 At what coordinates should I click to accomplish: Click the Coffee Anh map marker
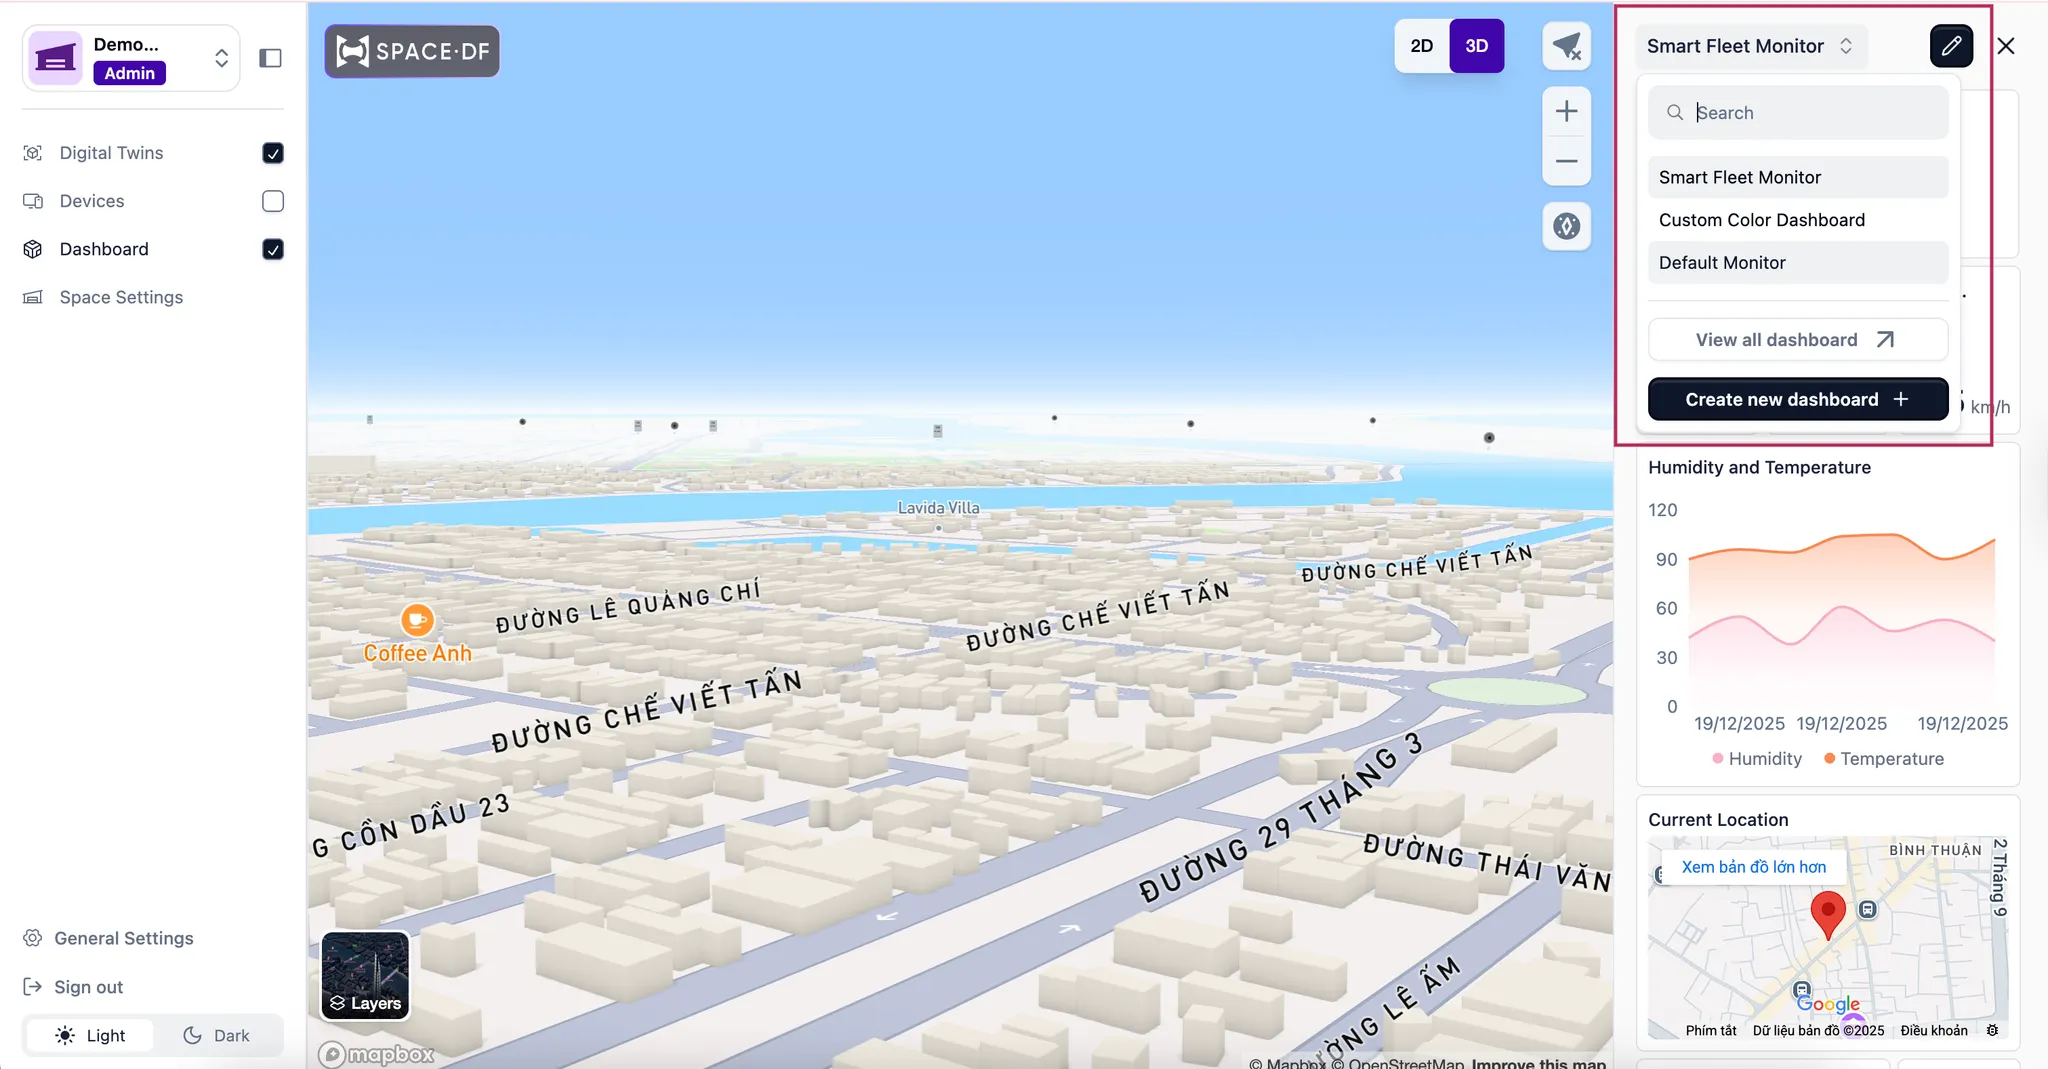pos(417,621)
